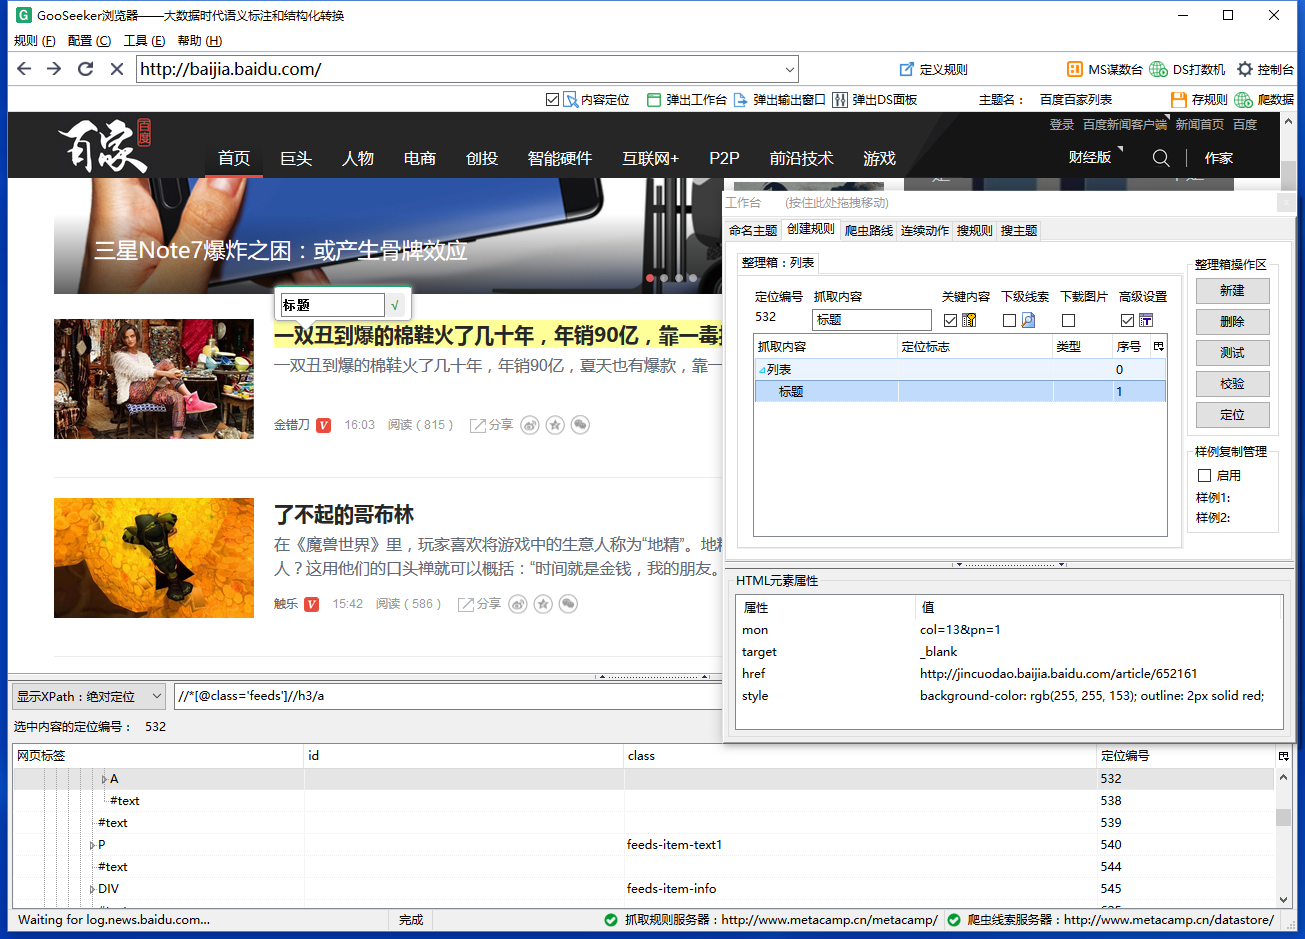Open 定义规则 mode
Viewport: 1305px width, 939px height.
tap(933, 69)
